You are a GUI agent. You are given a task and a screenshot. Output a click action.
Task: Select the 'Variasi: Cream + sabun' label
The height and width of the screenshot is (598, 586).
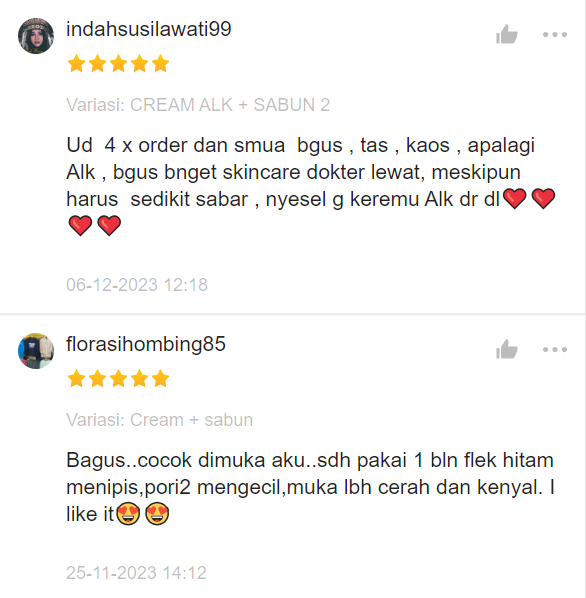click(159, 420)
